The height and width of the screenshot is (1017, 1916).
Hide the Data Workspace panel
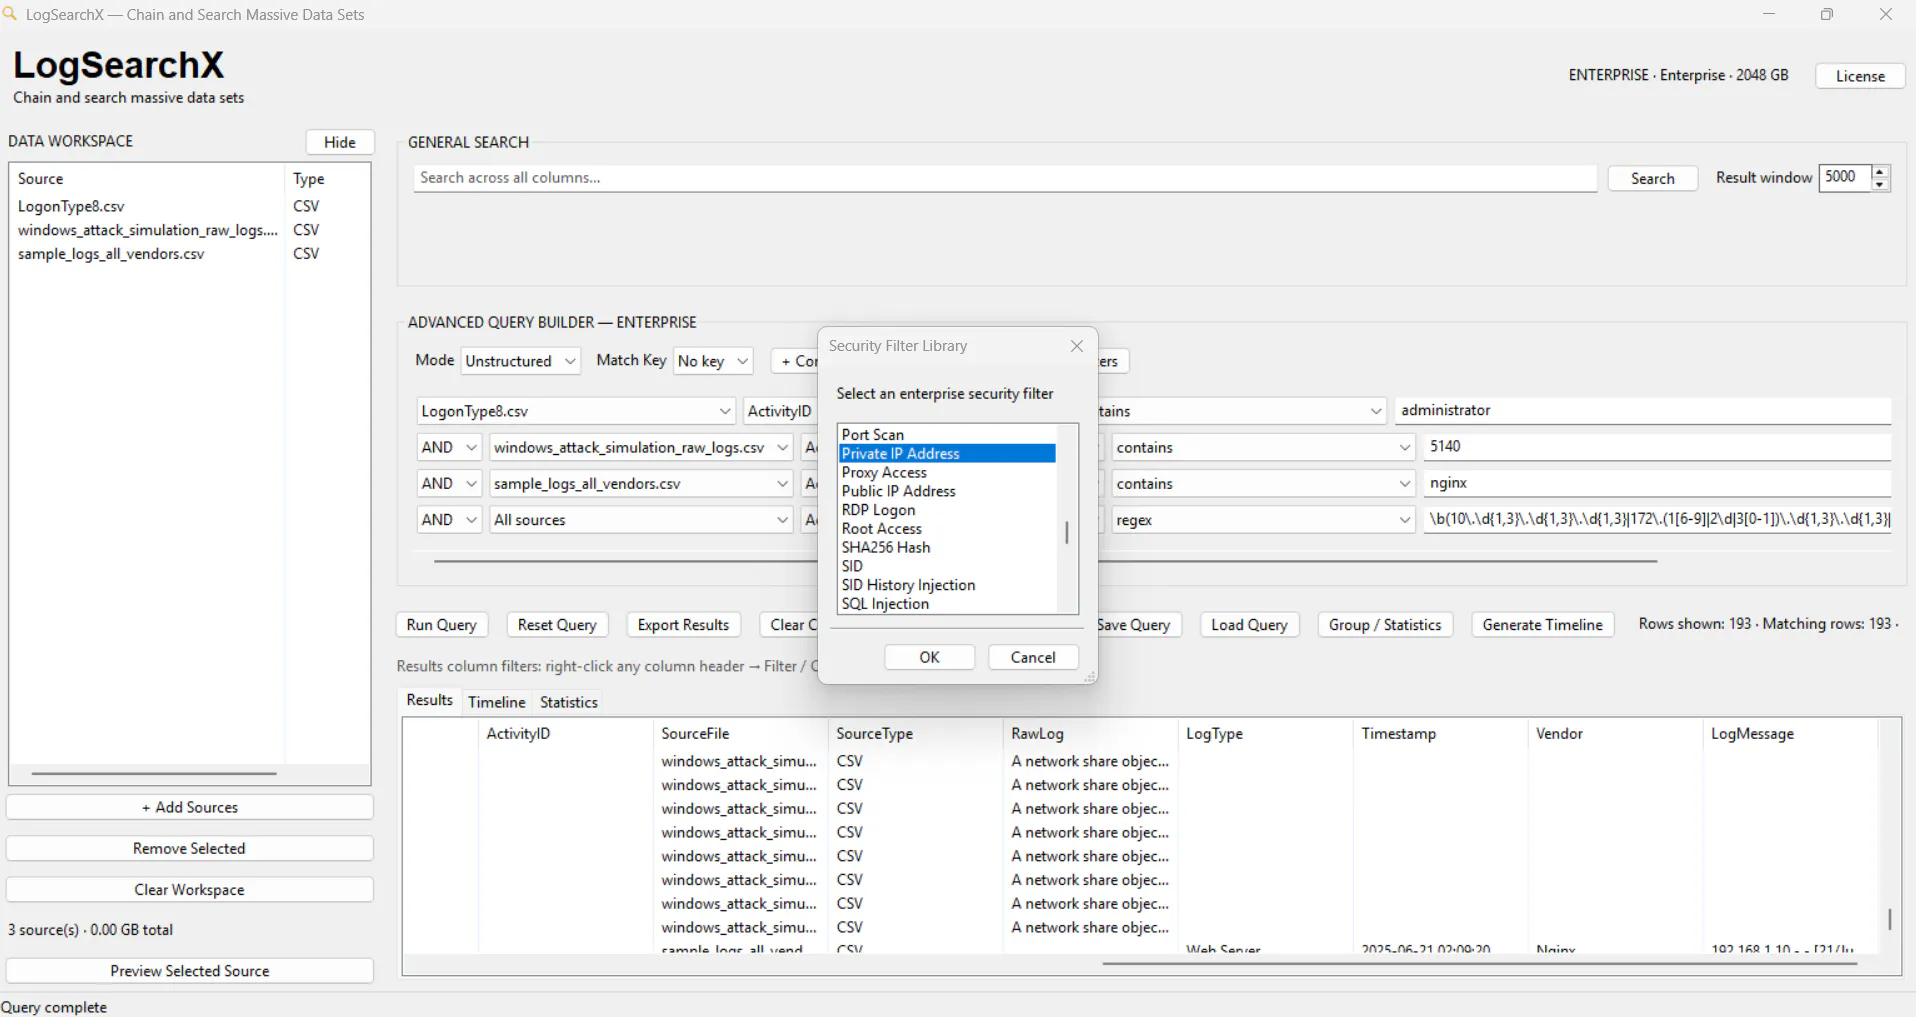coord(340,142)
